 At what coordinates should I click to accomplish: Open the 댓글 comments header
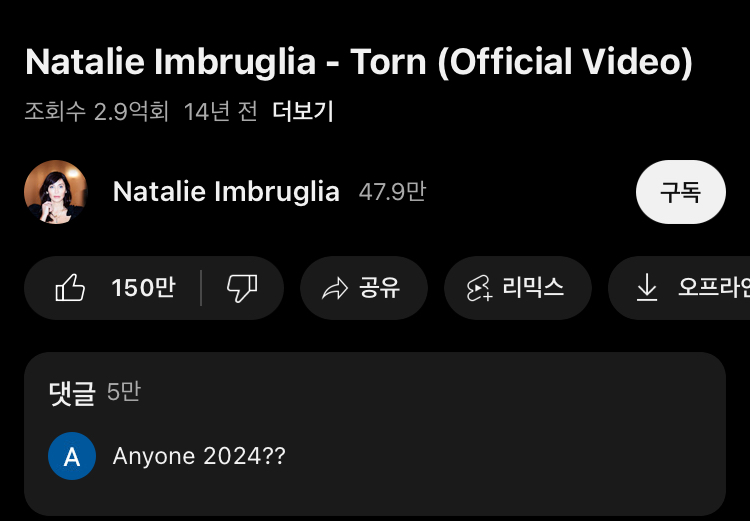pos(72,393)
